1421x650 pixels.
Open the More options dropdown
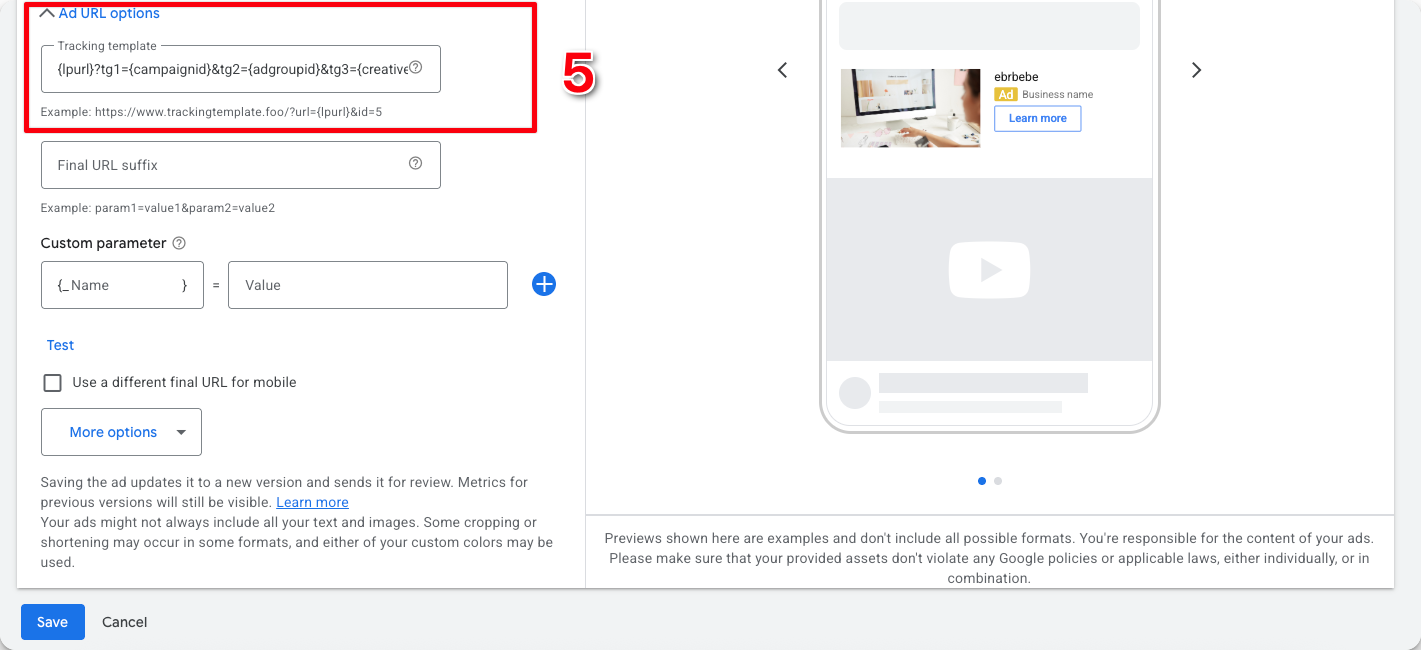121,432
